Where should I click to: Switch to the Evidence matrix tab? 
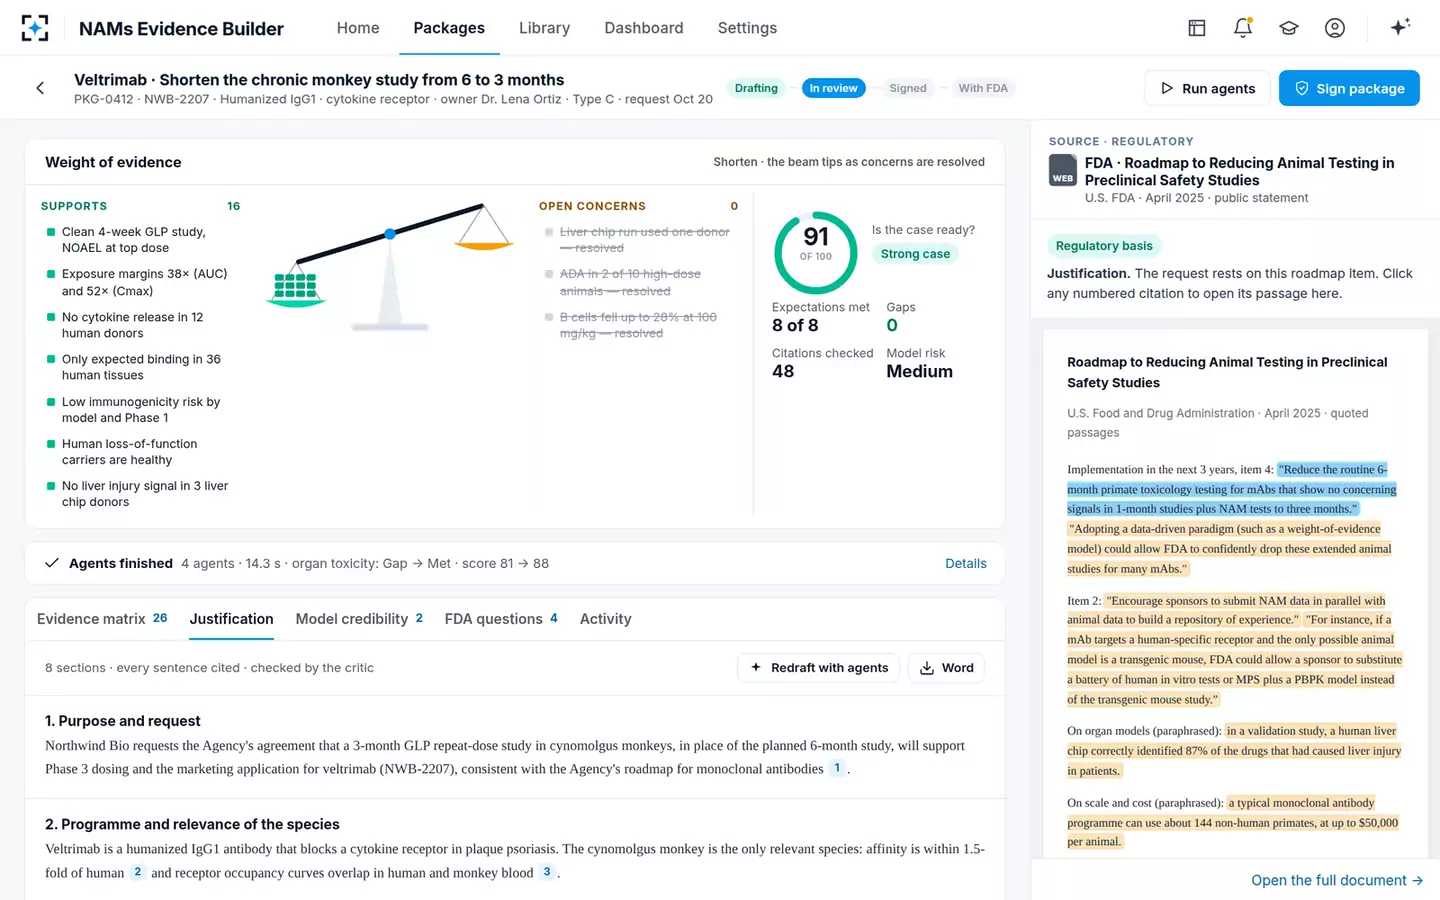coord(102,619)
